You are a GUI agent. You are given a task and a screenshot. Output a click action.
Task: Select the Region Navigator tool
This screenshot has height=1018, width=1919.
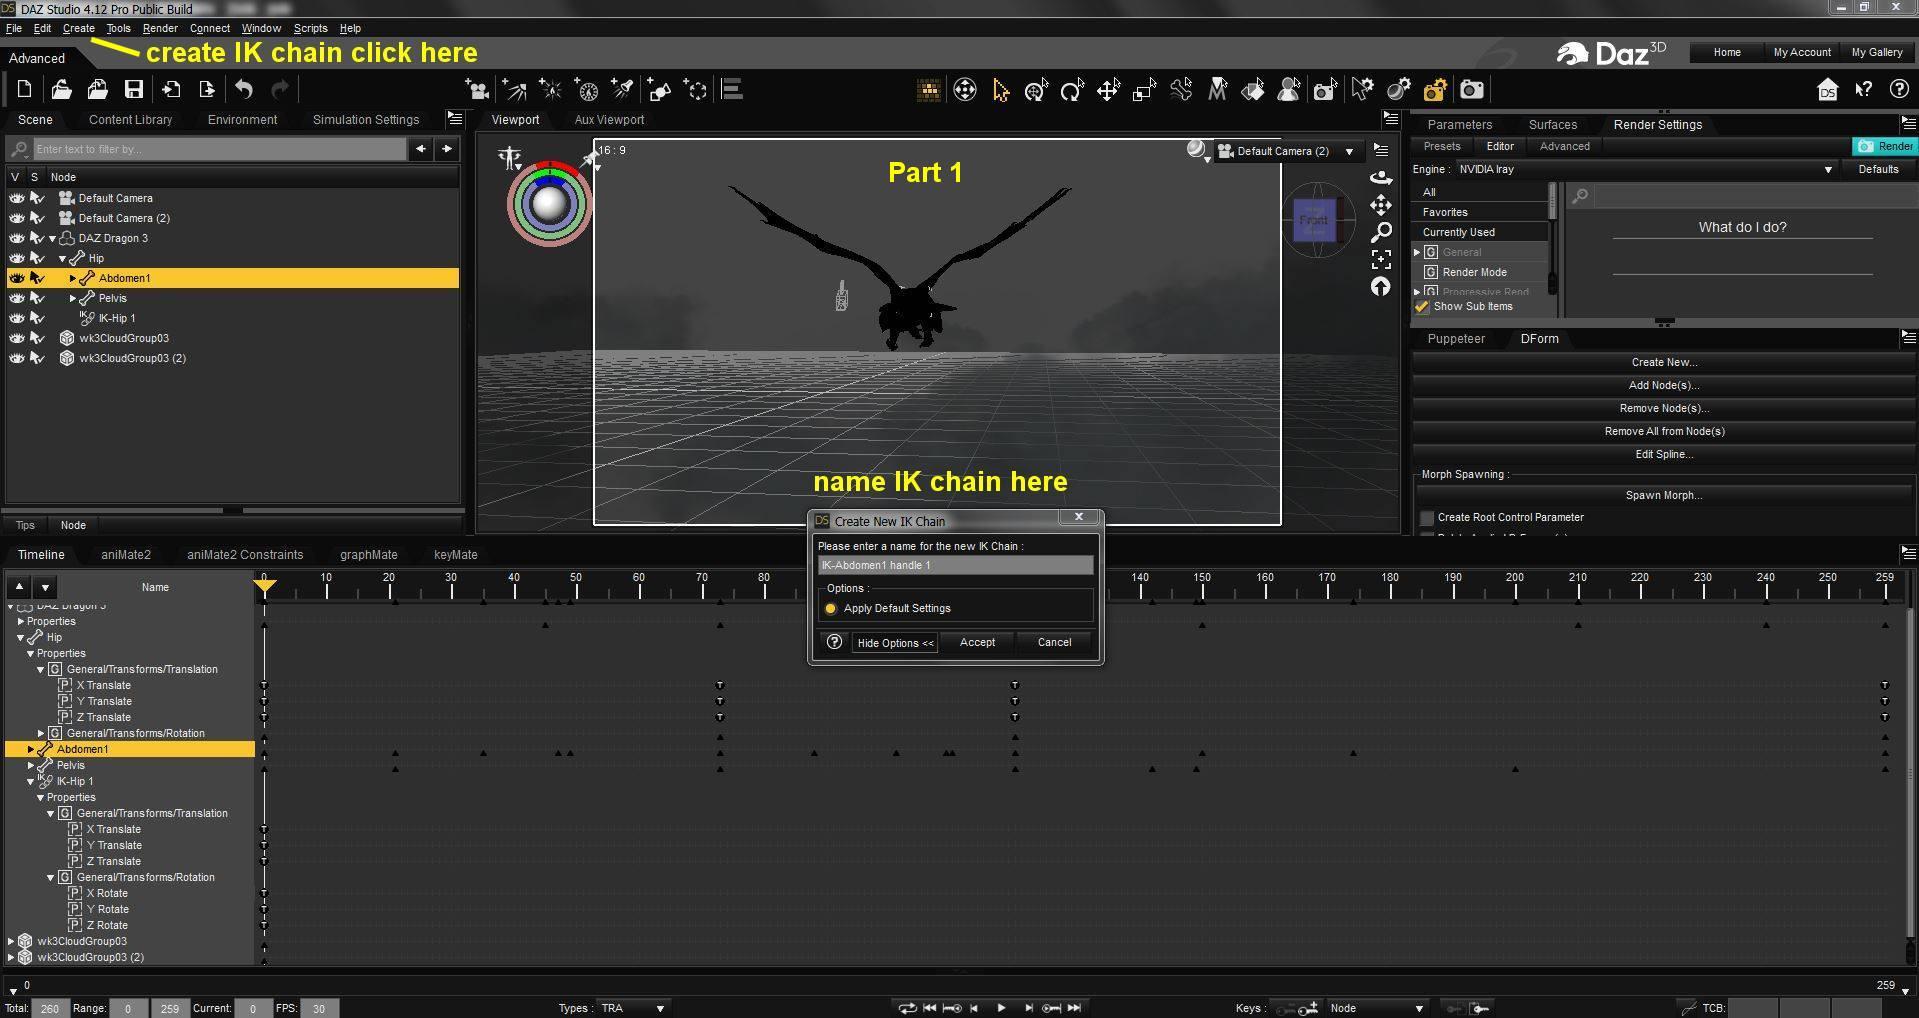(1289, 91)
